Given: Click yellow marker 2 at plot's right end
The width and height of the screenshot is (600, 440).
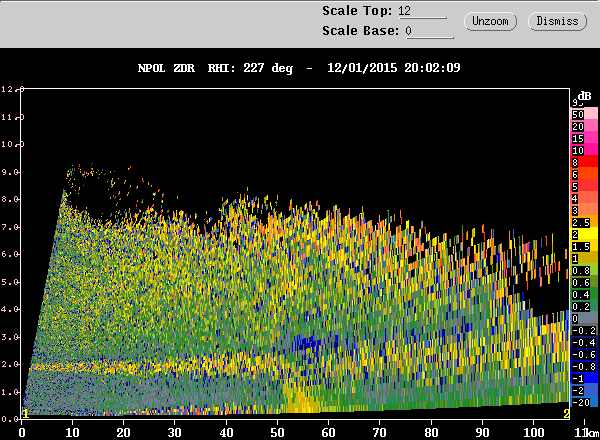Looking at the screenshot, I should pyautogui.click(x=566, y=414).
